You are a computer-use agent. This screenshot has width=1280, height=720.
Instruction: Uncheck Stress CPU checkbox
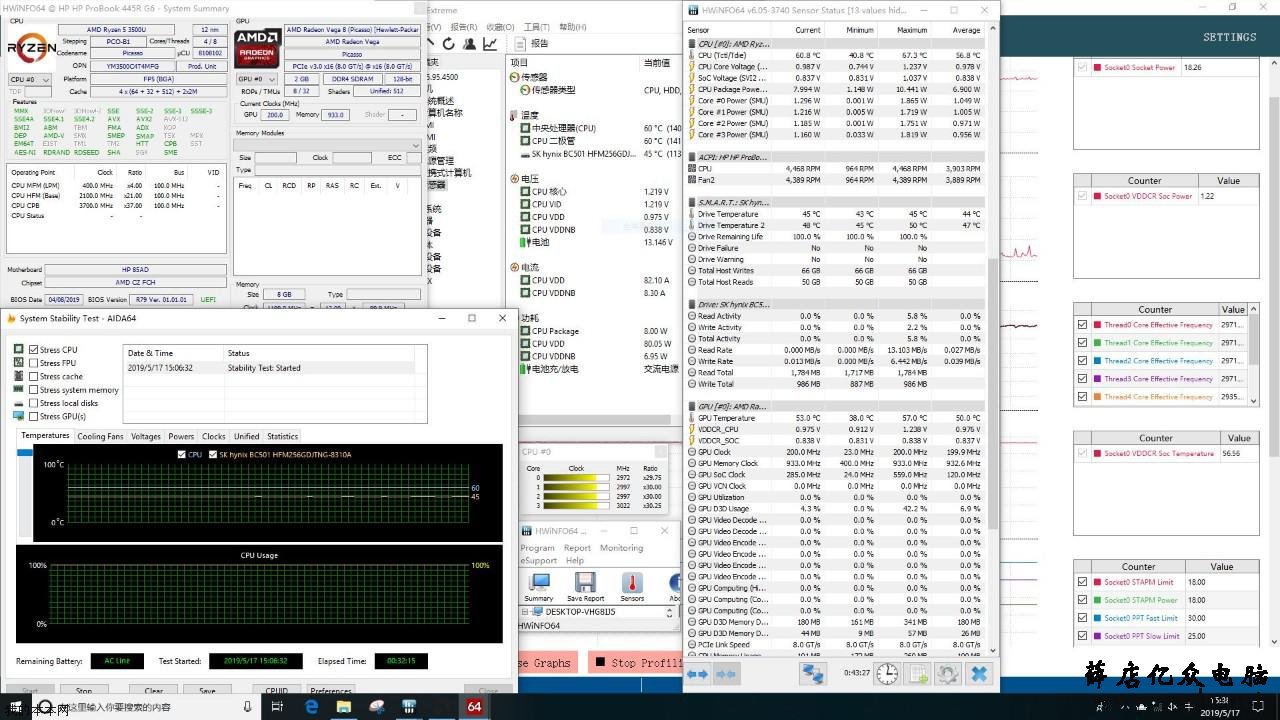coord(34,349)
